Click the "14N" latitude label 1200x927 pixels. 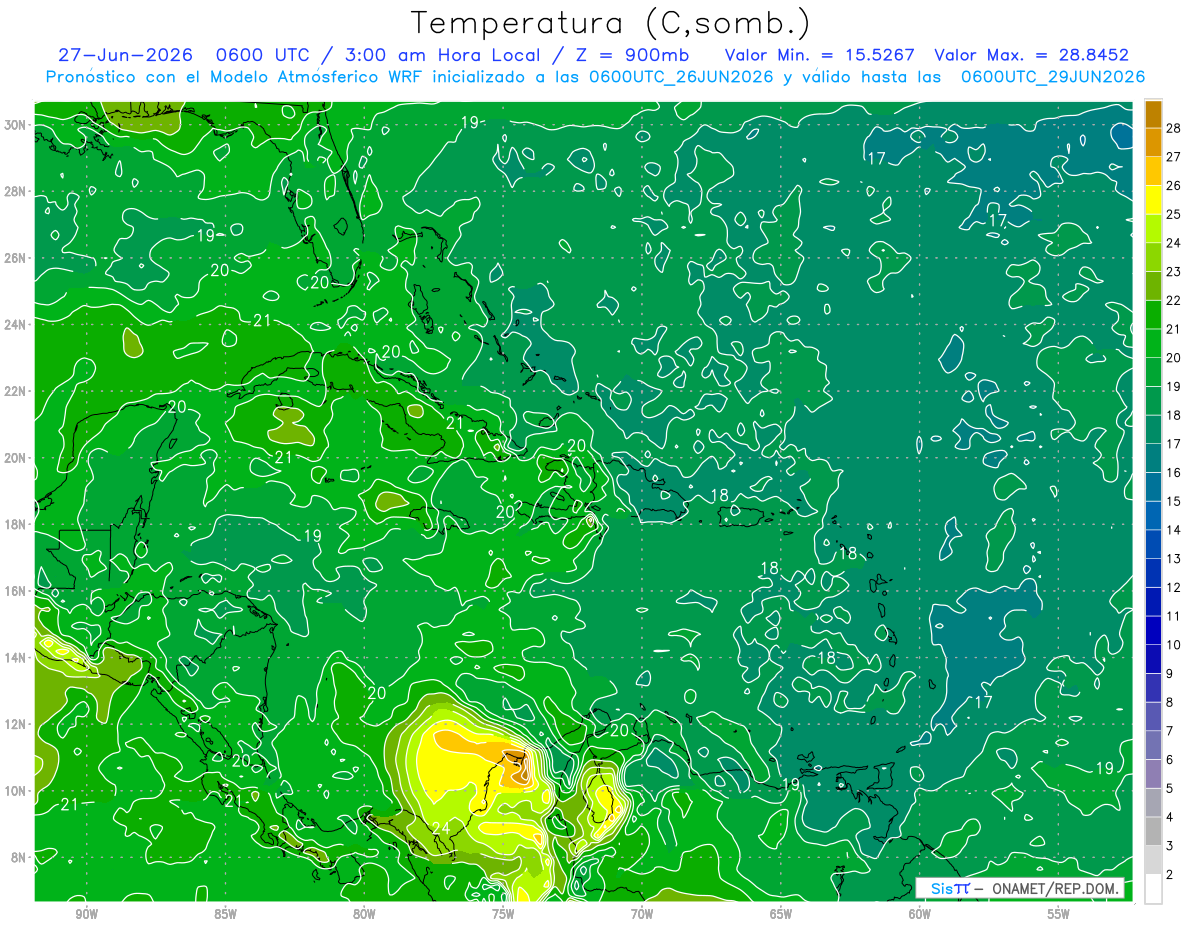pyautogui.click(x=16, y=657)
